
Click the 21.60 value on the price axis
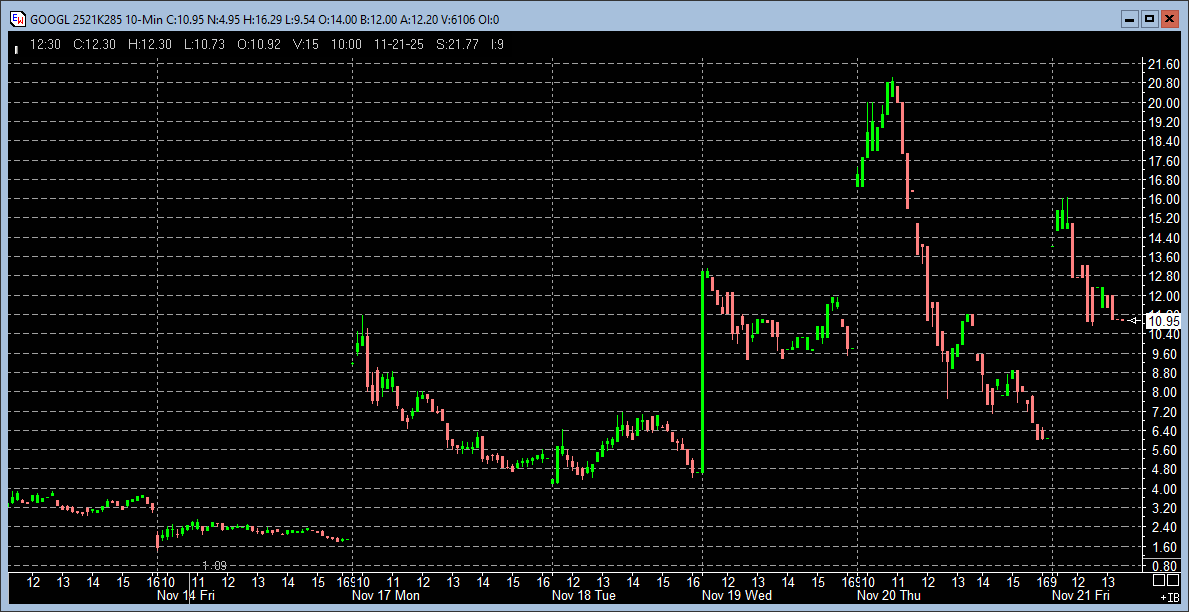1162,64
